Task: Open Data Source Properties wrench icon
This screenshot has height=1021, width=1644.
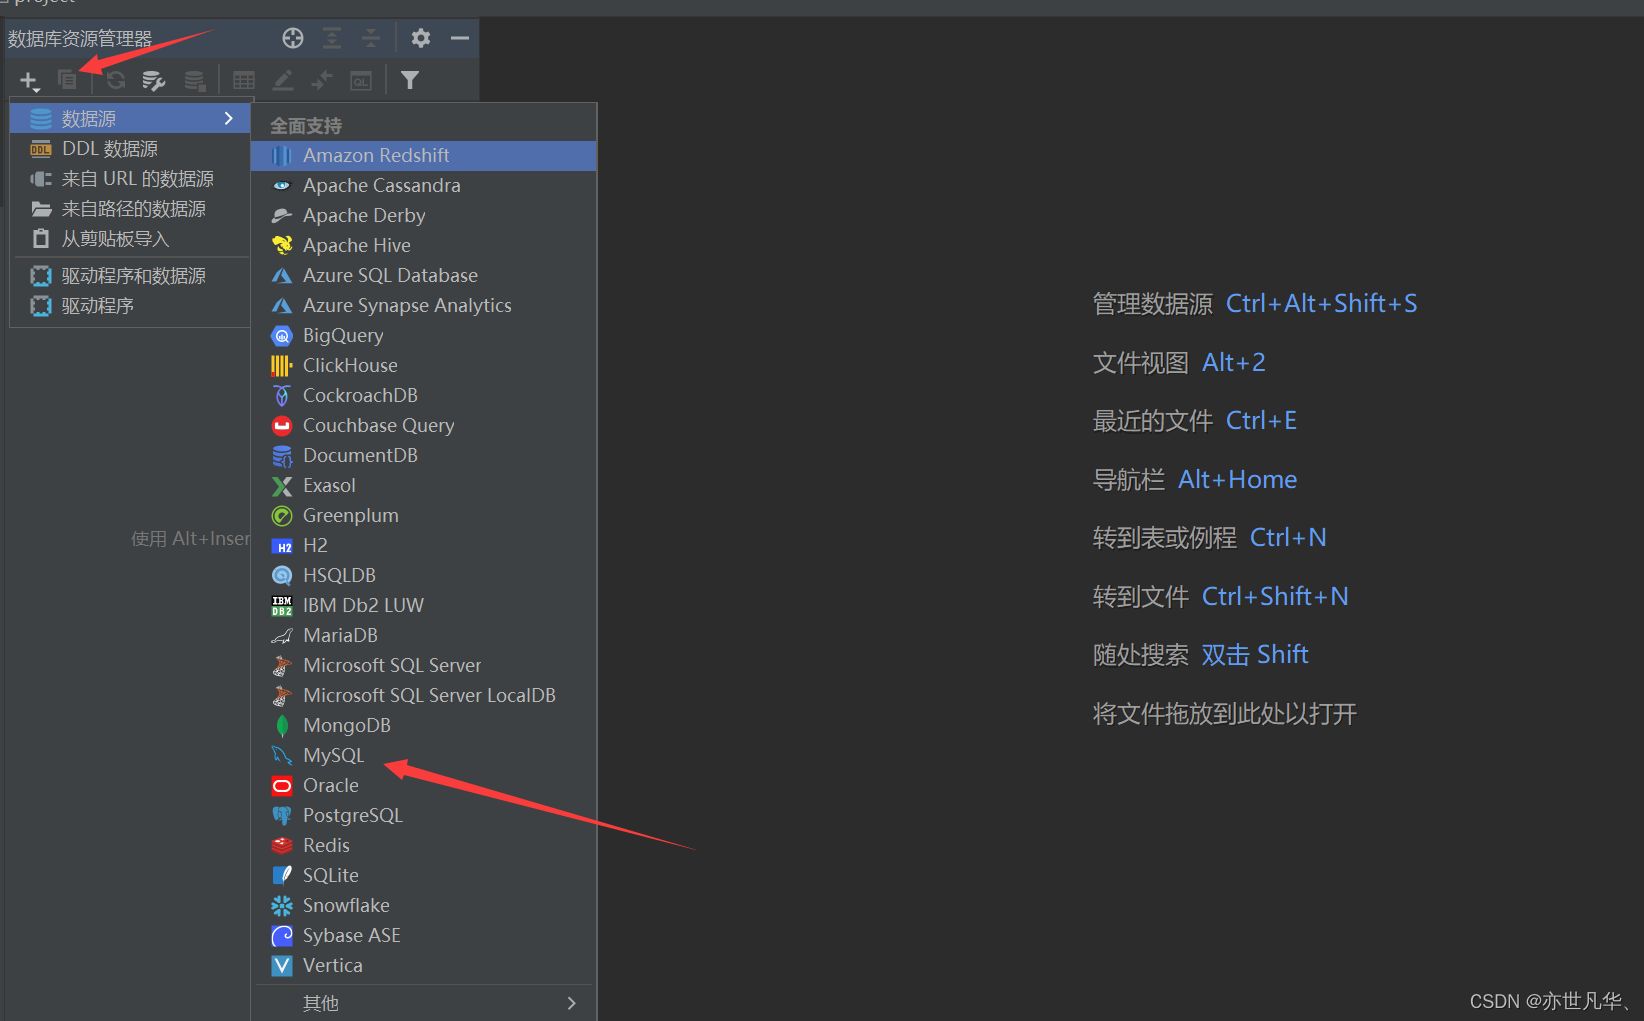Action: tap(153, 80)
